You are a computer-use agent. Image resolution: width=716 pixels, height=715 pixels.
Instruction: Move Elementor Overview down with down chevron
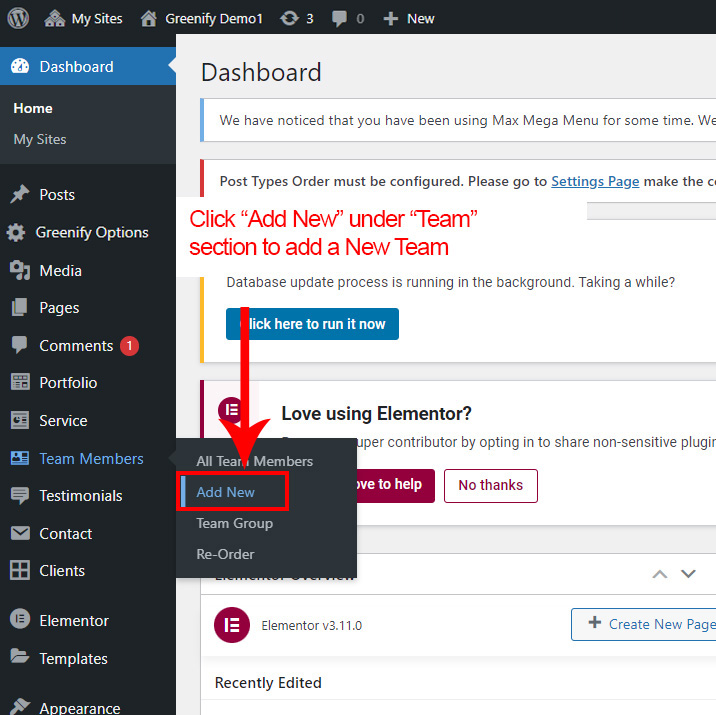click(688, 574)
